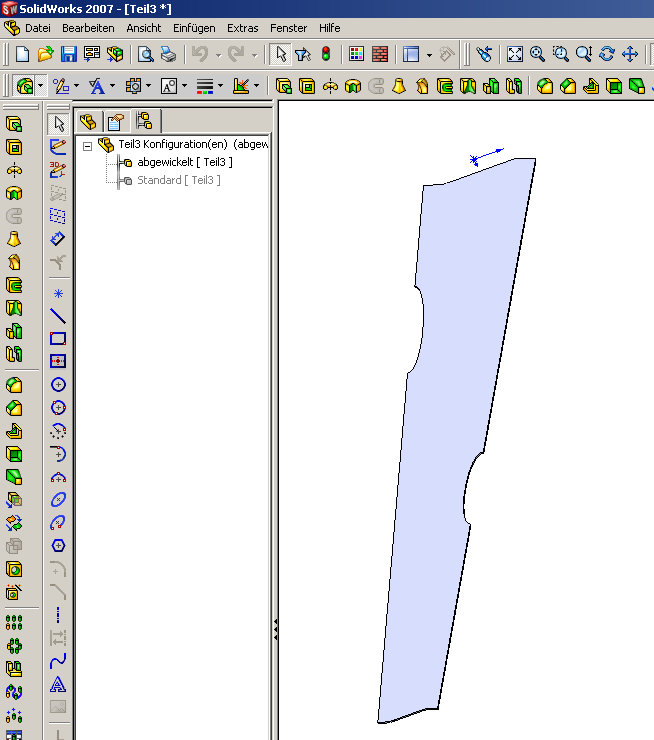This screenshot has width=654, height=740.
Task: Select the abgewickelt [ Teil3 ] configuration
Action: click(x=184, y=162)
